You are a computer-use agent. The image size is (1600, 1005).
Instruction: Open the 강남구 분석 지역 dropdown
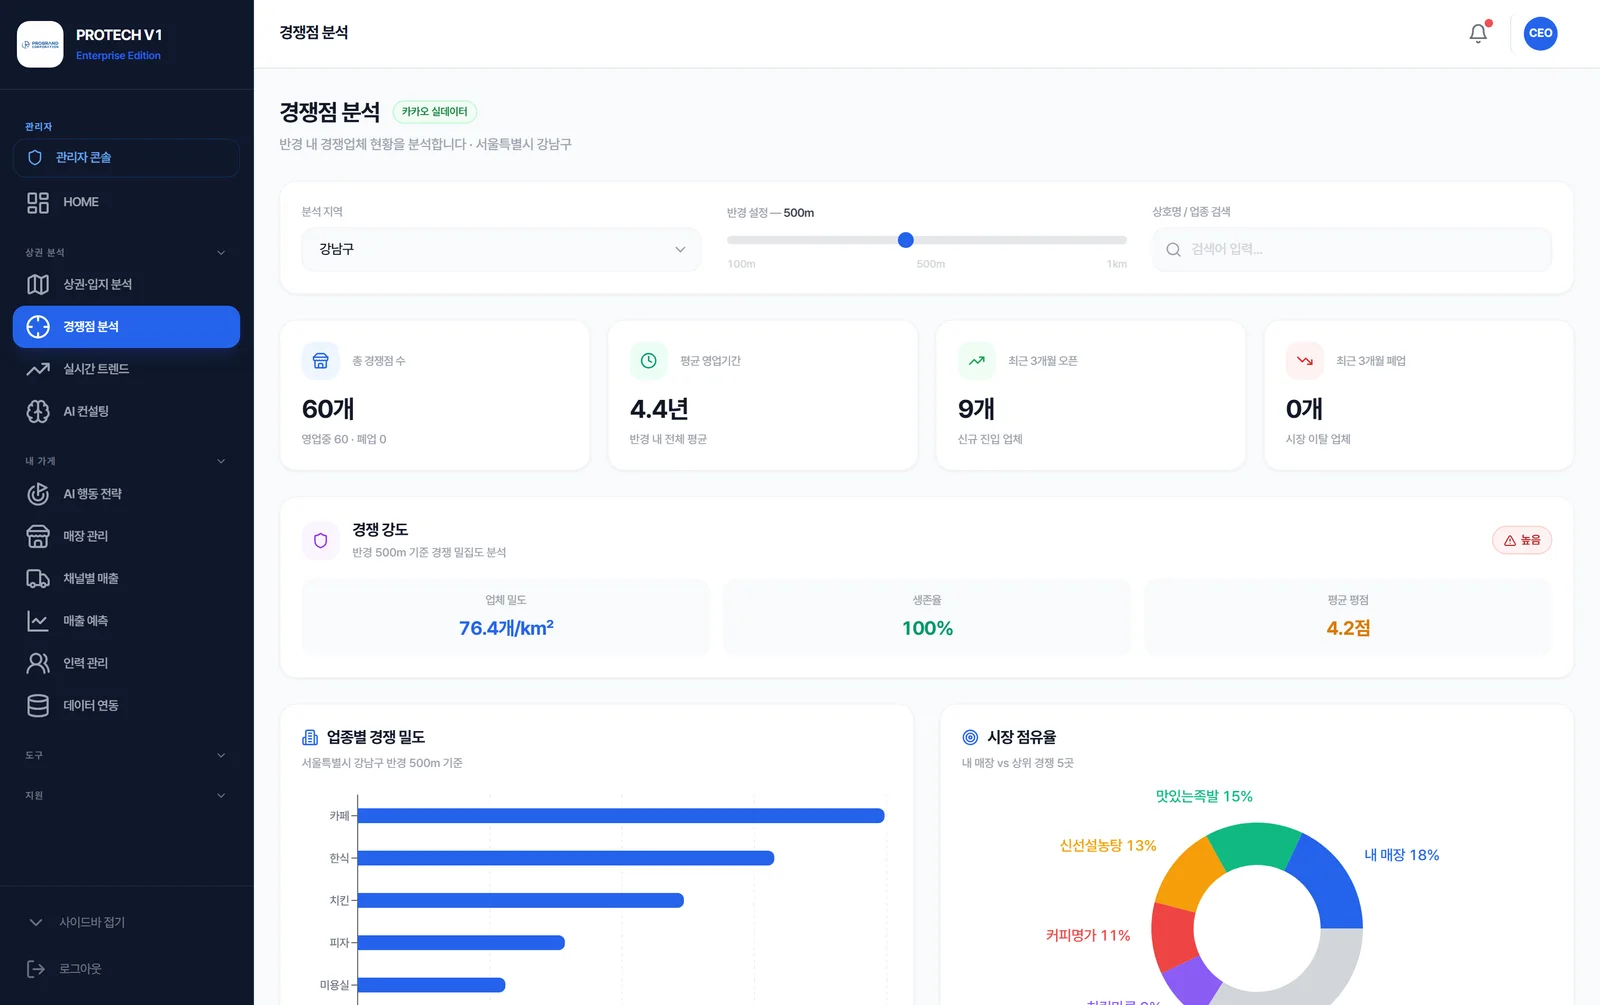[x=501, y=249]
